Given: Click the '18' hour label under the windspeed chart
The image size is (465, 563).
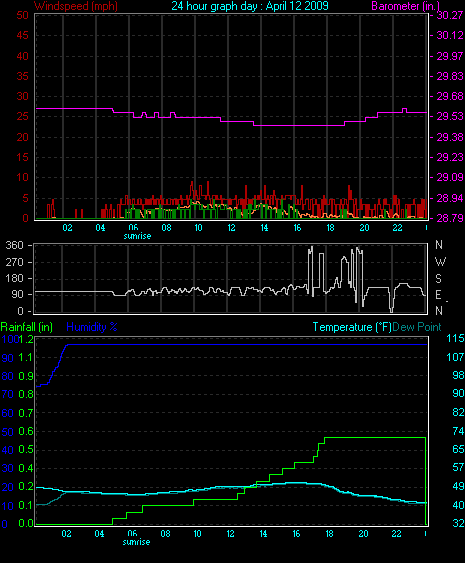Looking at the screenshot, I should coord(330,228).
